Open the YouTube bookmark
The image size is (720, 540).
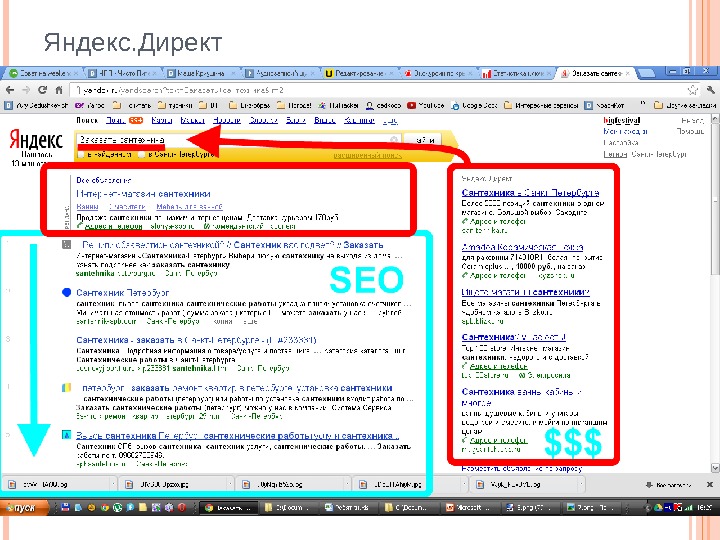(426, 105)
